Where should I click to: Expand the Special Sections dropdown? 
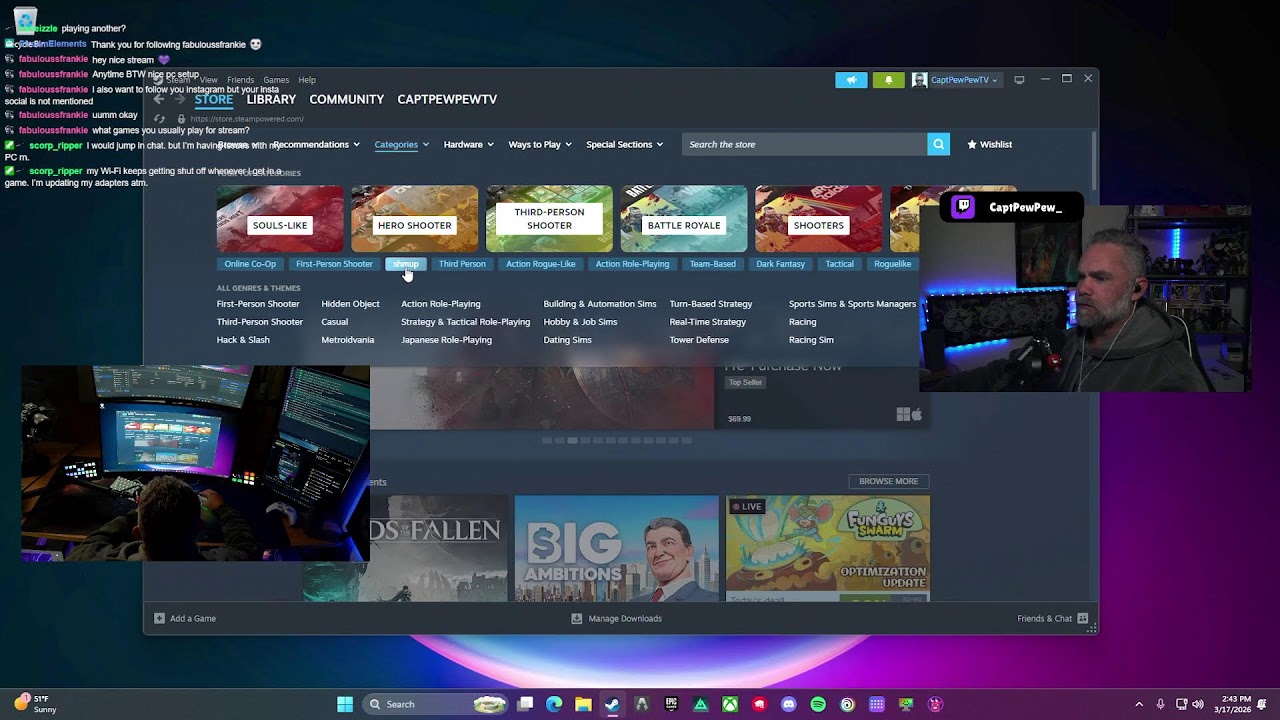[624, 144]
